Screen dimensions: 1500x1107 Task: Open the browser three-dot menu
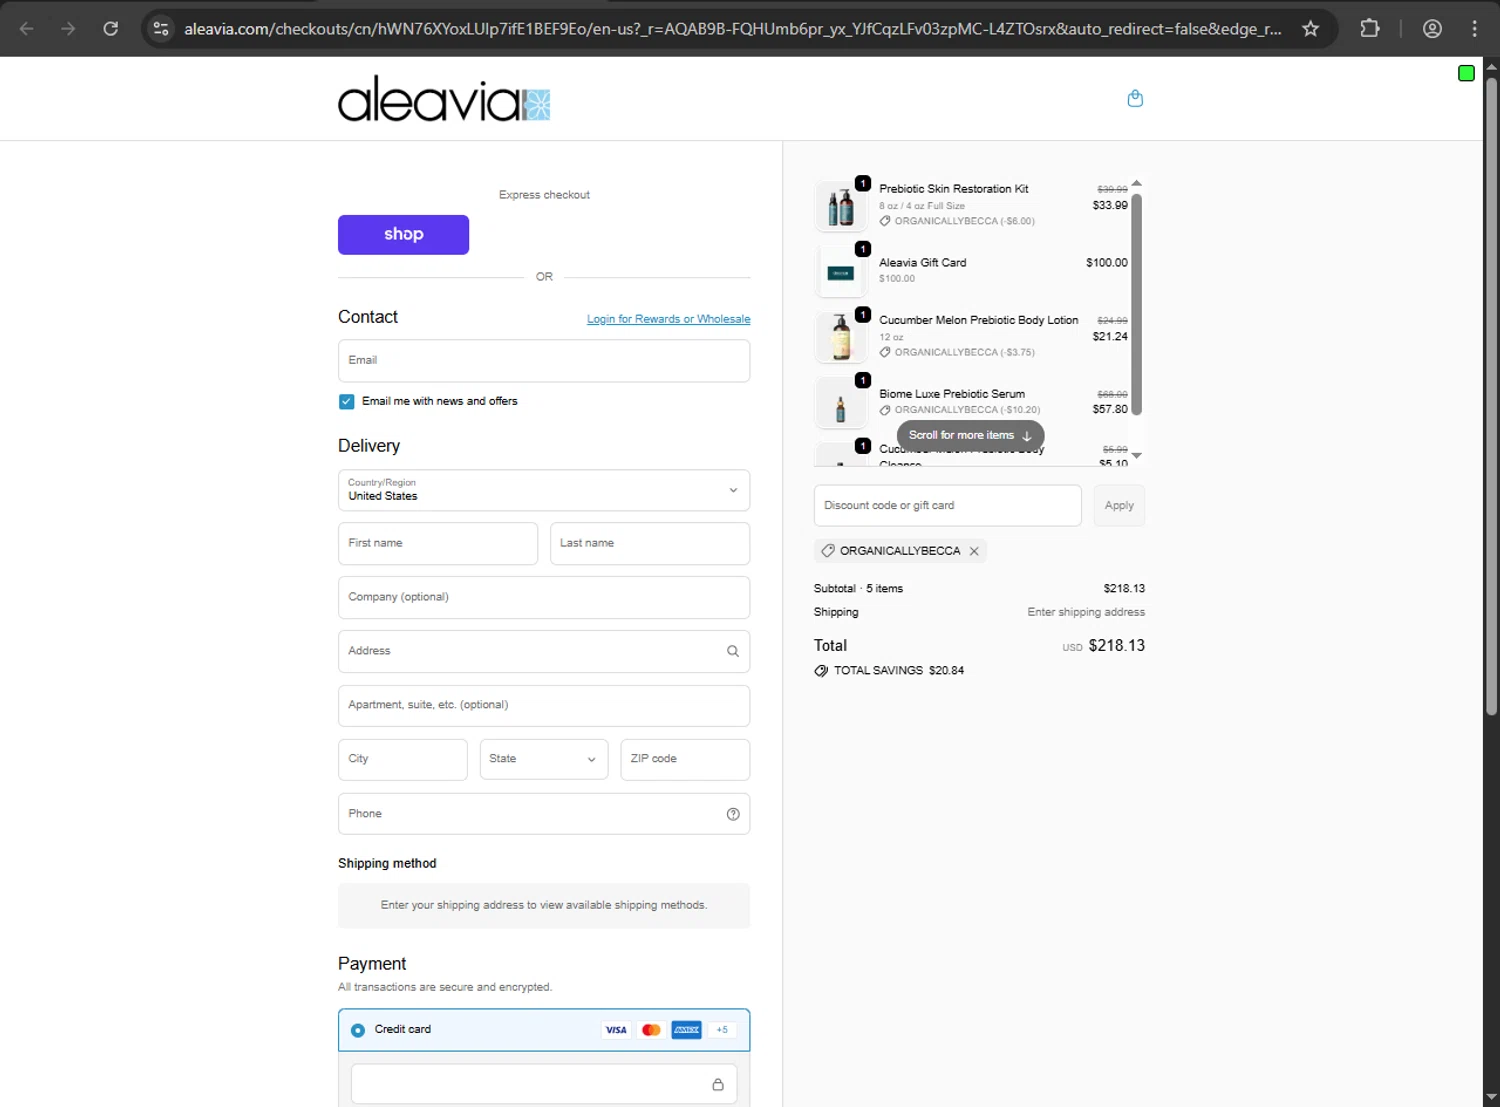click(1474, 29)
